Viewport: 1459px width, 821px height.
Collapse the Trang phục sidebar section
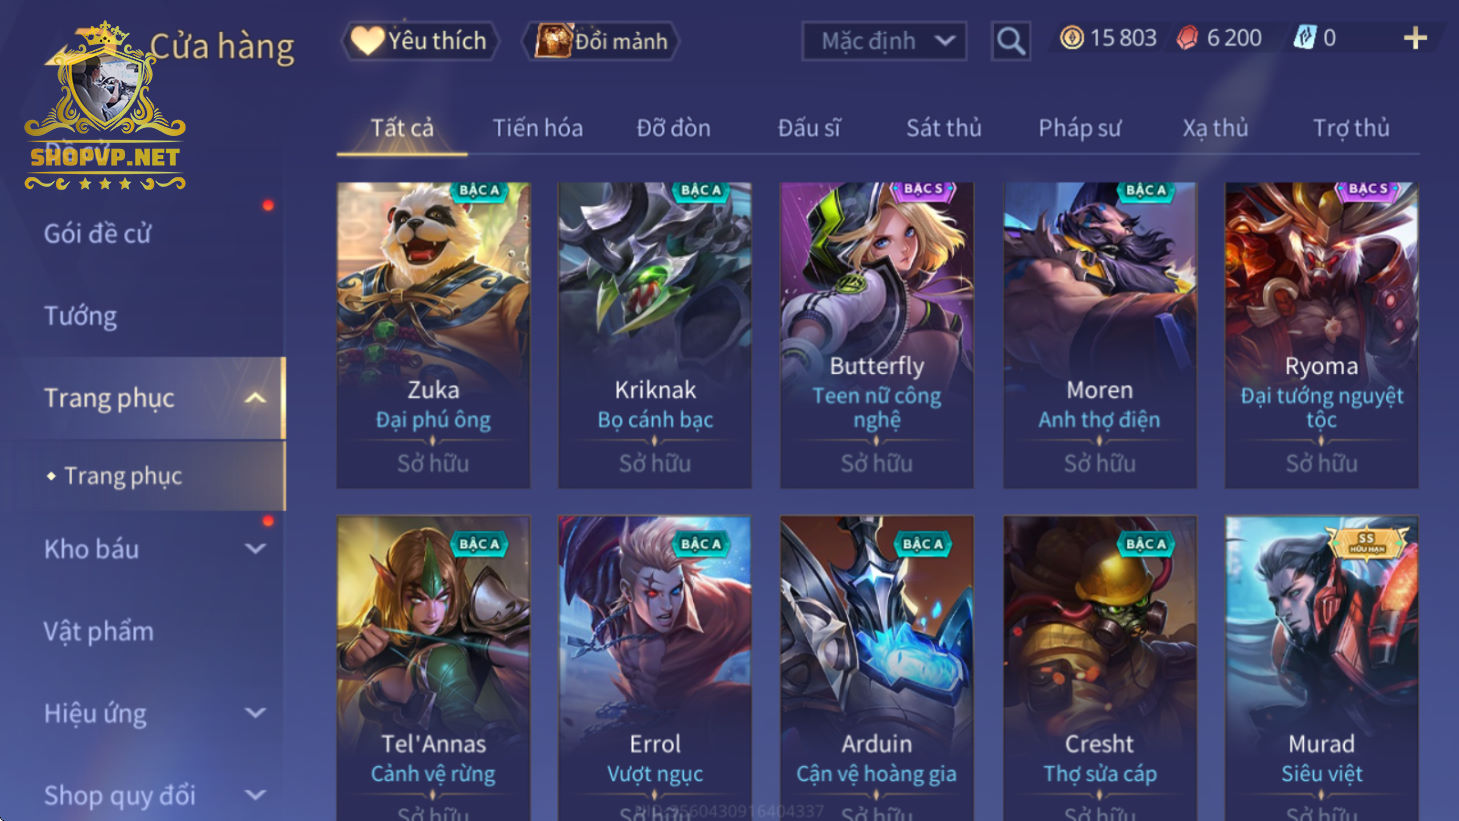click(x=256, y=398)
